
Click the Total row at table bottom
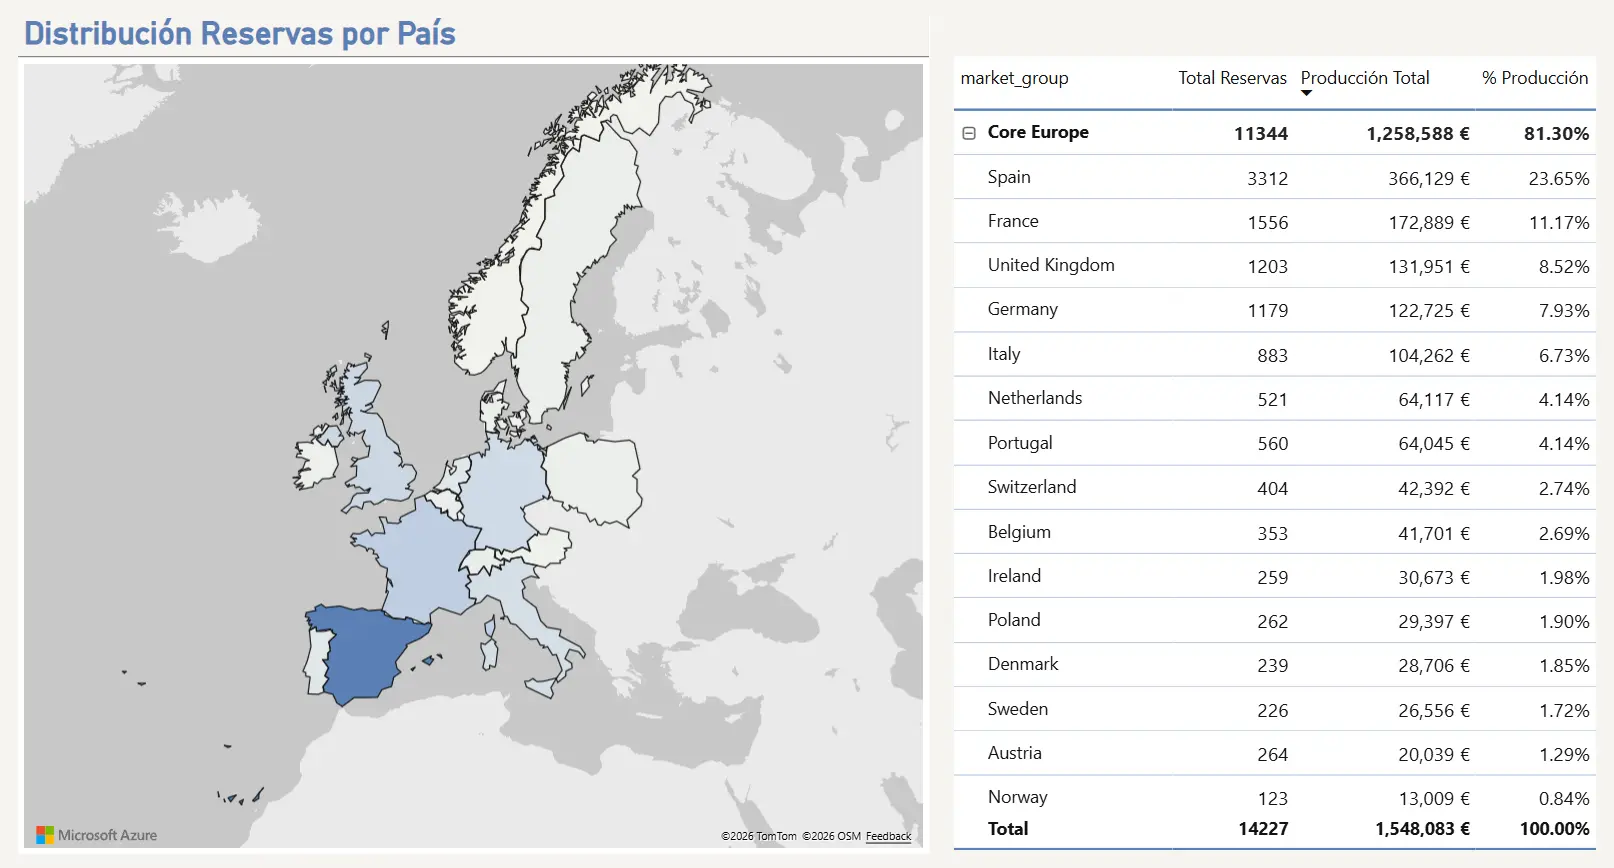[1275, 829]
